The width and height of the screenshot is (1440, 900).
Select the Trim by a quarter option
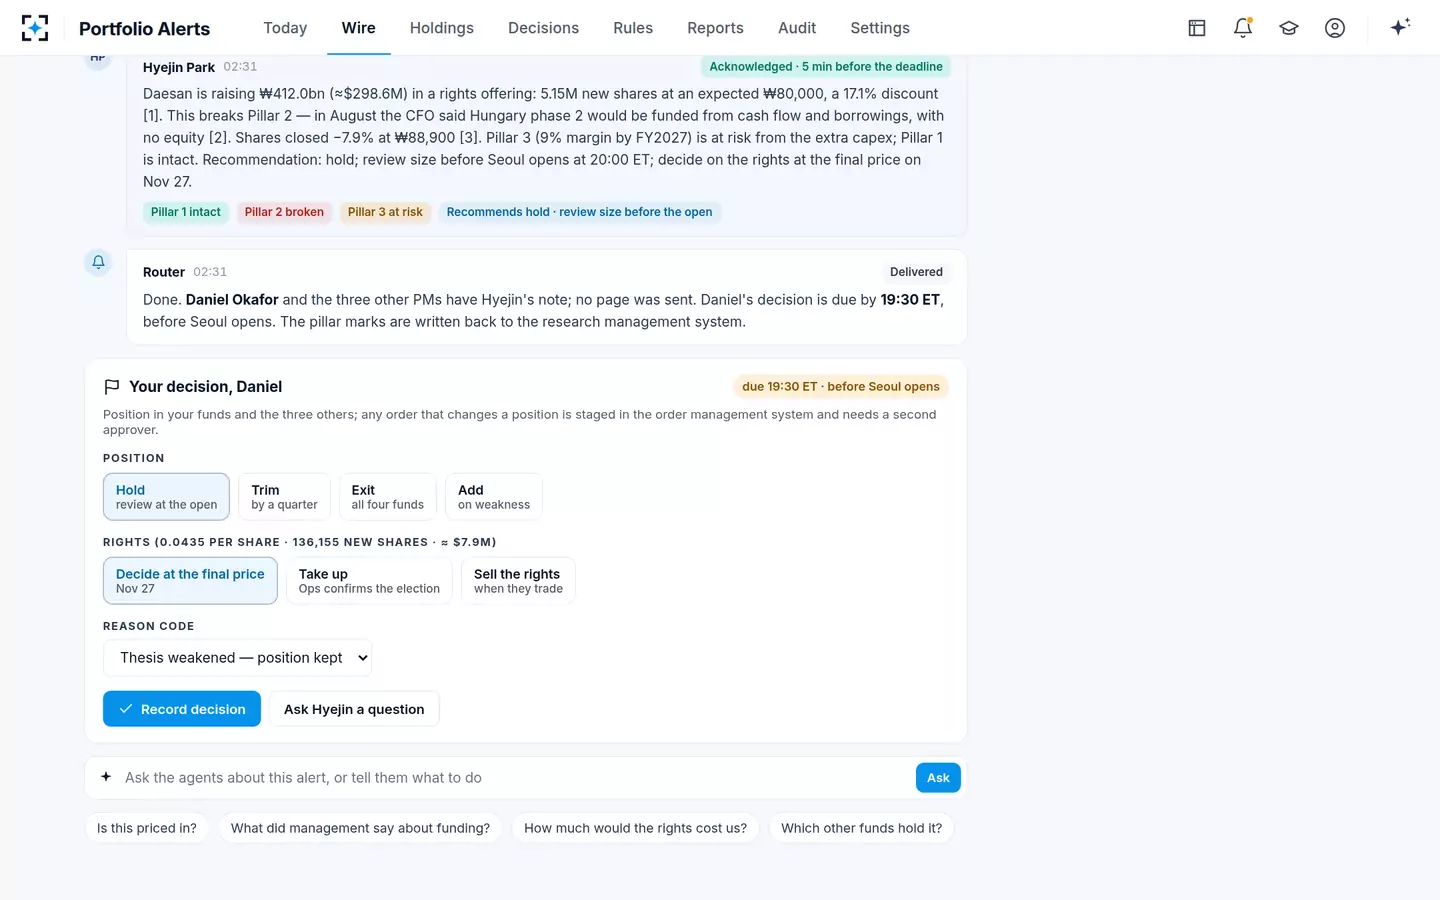click(x=284, y=497)
